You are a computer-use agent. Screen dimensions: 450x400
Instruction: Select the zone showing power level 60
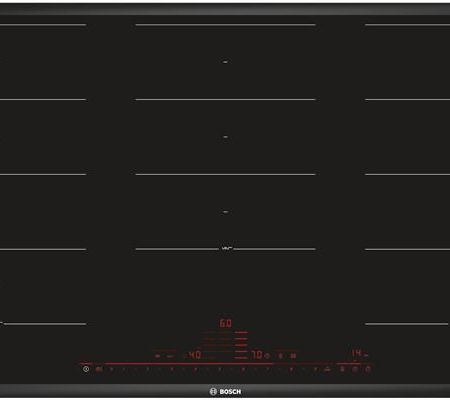coord(226,323)
